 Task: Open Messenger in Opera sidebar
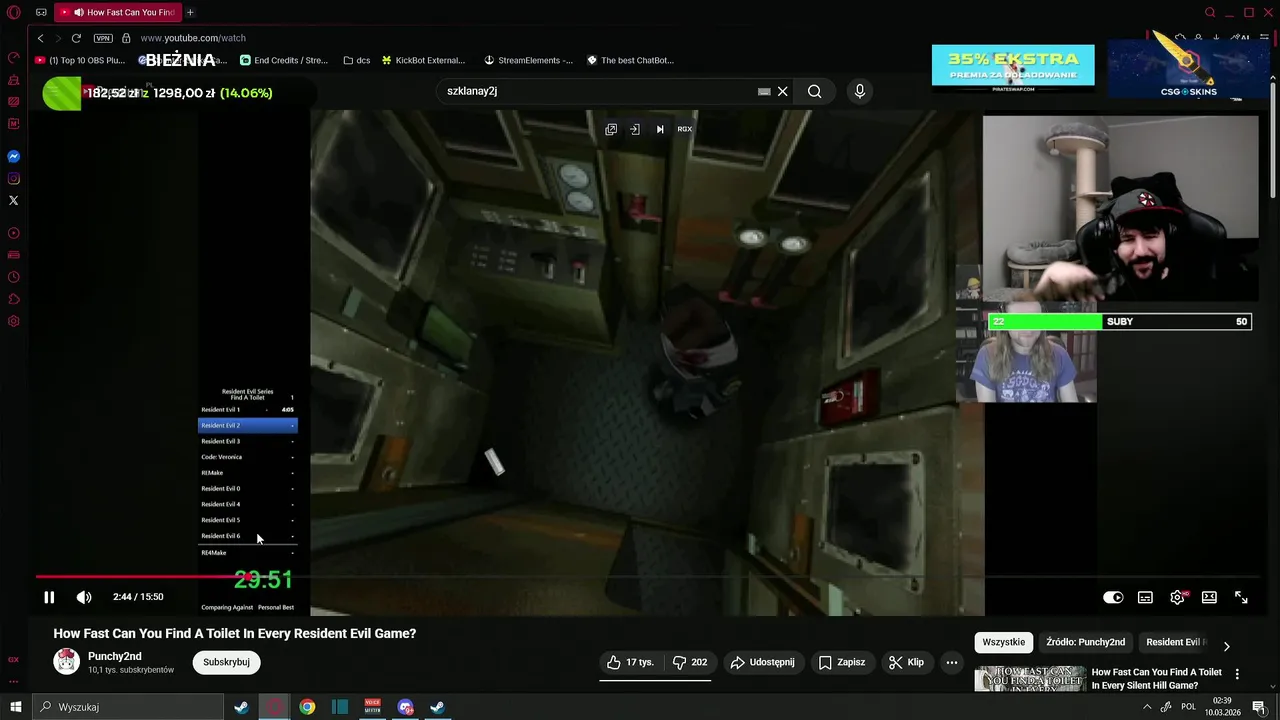(14, 157)
